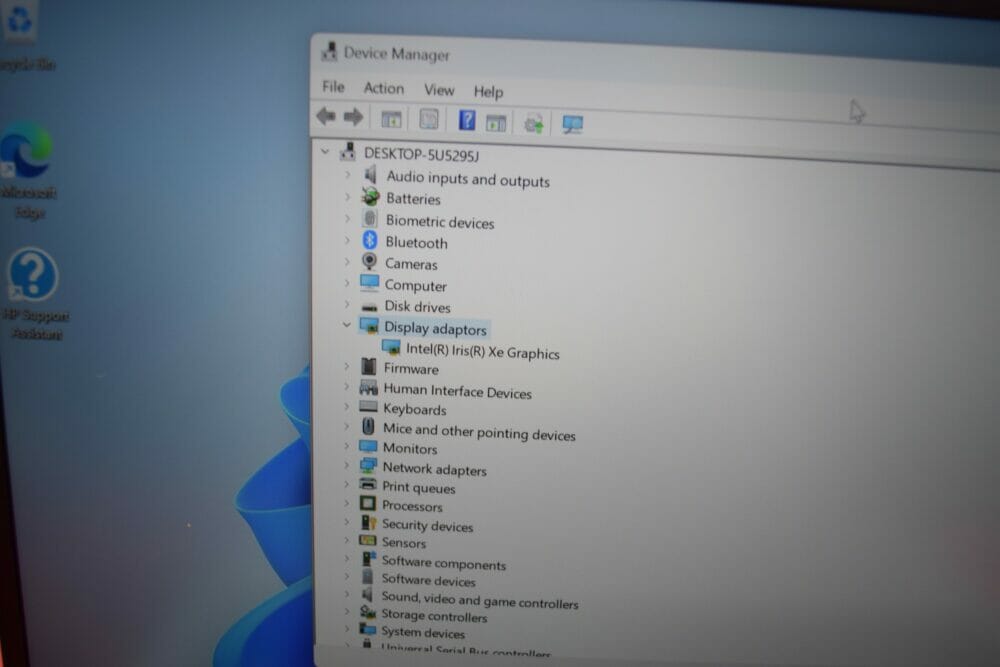Click the Disk drives category icon
Image resolution: width=1000 pixels, height=667 pixels.
click(x=369, y=307)
